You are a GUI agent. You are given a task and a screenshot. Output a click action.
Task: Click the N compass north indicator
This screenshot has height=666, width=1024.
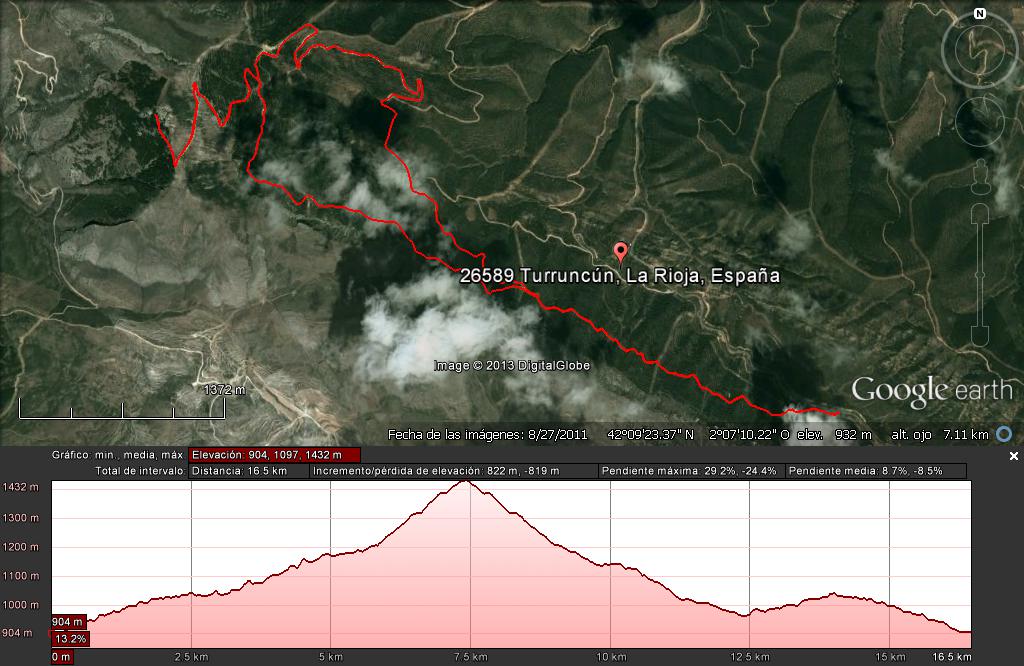[980, 13]
